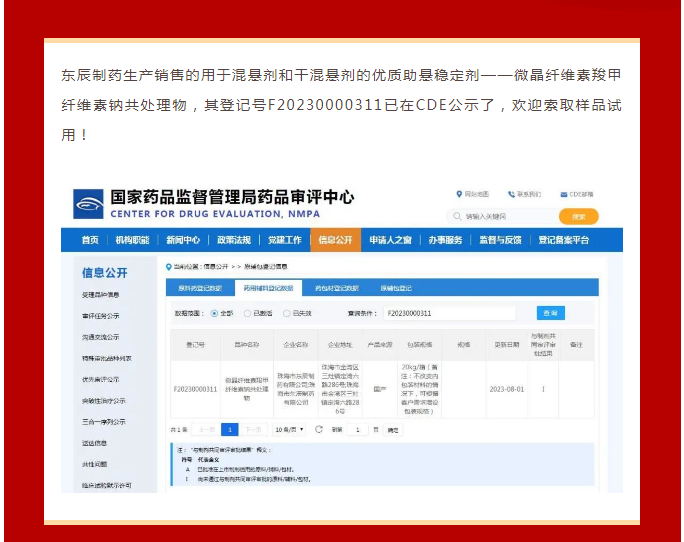Click the refresh icon in the pagination bar
The image size is (684, 542).
tap(319, 429)
